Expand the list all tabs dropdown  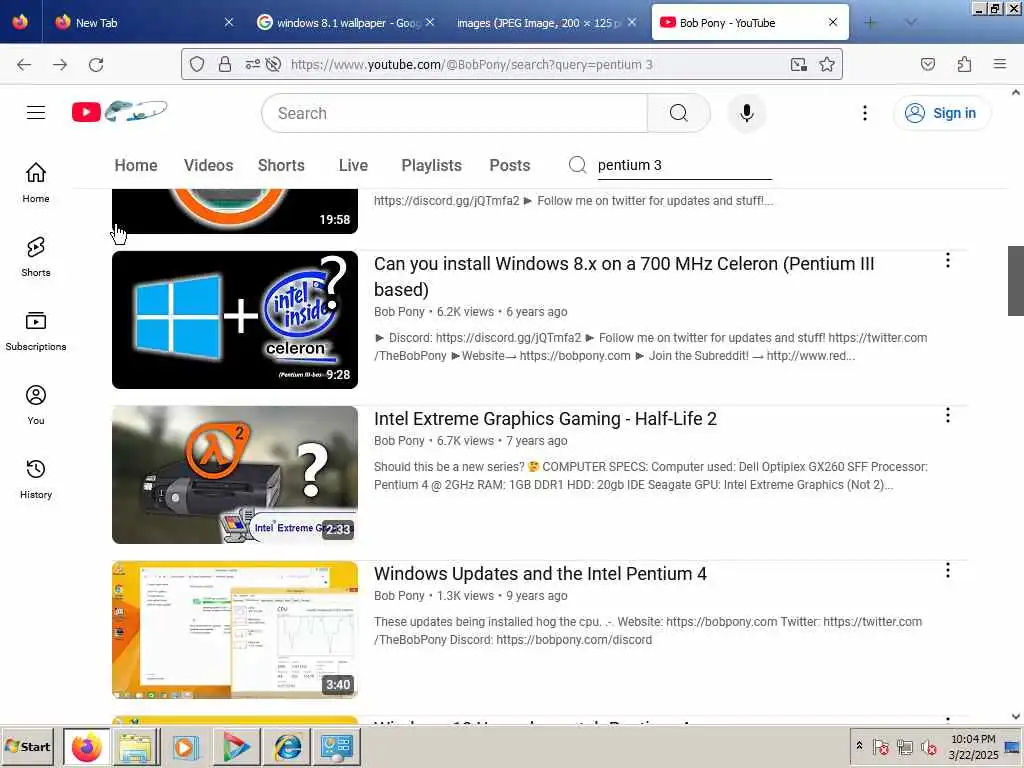911,22
